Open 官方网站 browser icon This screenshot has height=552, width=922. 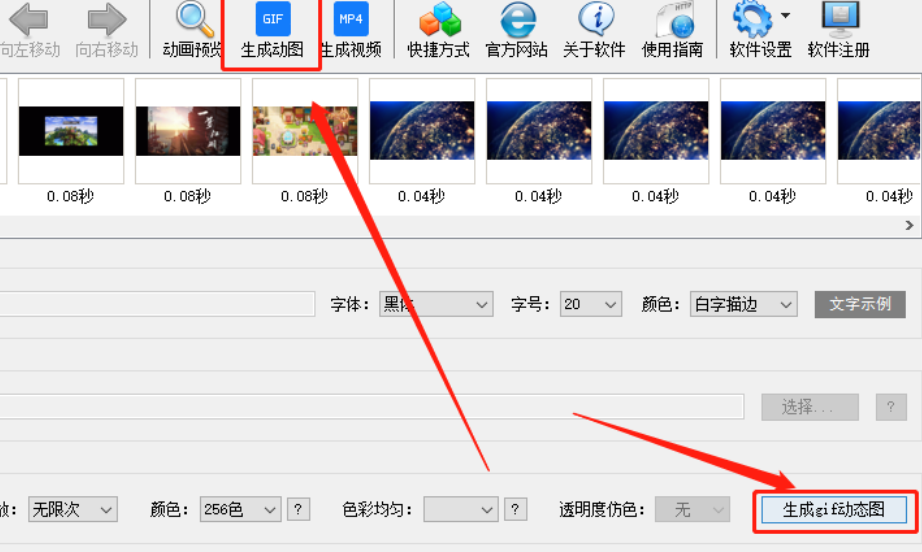pyautogui.click(x=517, y=19)
